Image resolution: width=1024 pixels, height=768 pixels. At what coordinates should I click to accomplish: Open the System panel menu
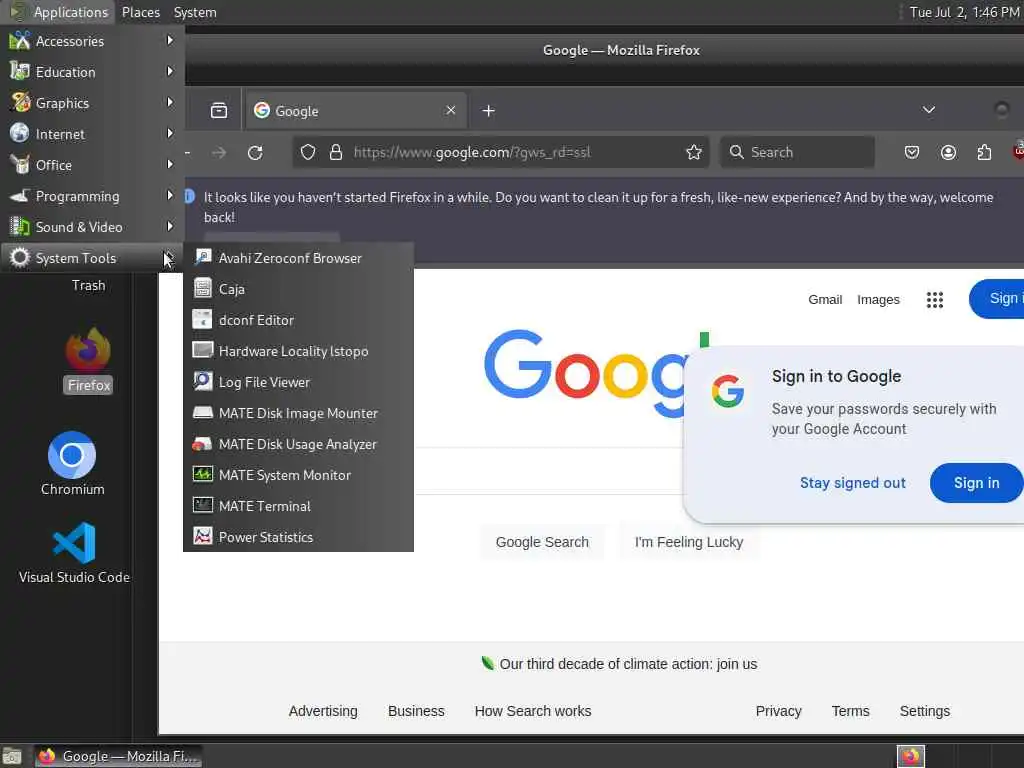click(195, 12)
